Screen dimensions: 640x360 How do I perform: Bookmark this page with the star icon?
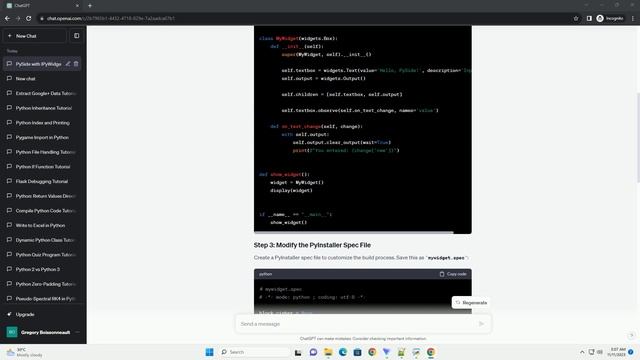tap(576, 18)
